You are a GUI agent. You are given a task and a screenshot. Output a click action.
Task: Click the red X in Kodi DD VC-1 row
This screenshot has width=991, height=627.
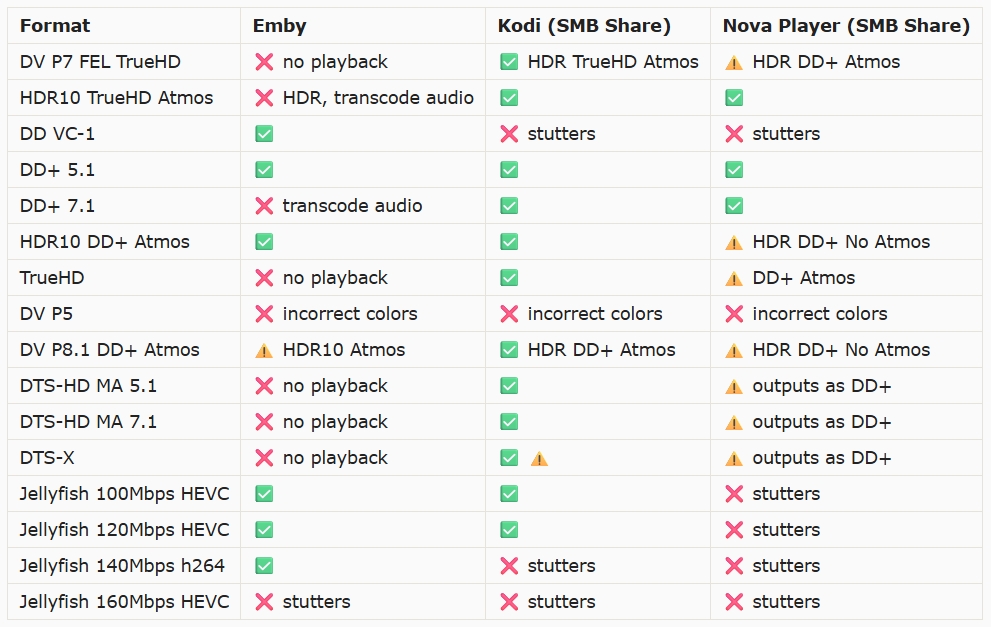pos(509,134)
